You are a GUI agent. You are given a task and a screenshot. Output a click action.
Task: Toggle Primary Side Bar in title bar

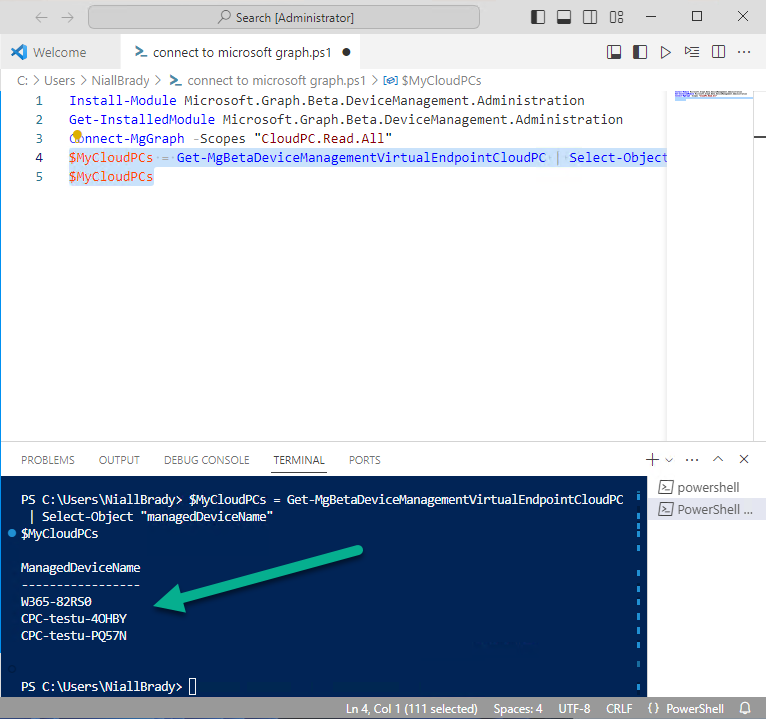(537, 17)
